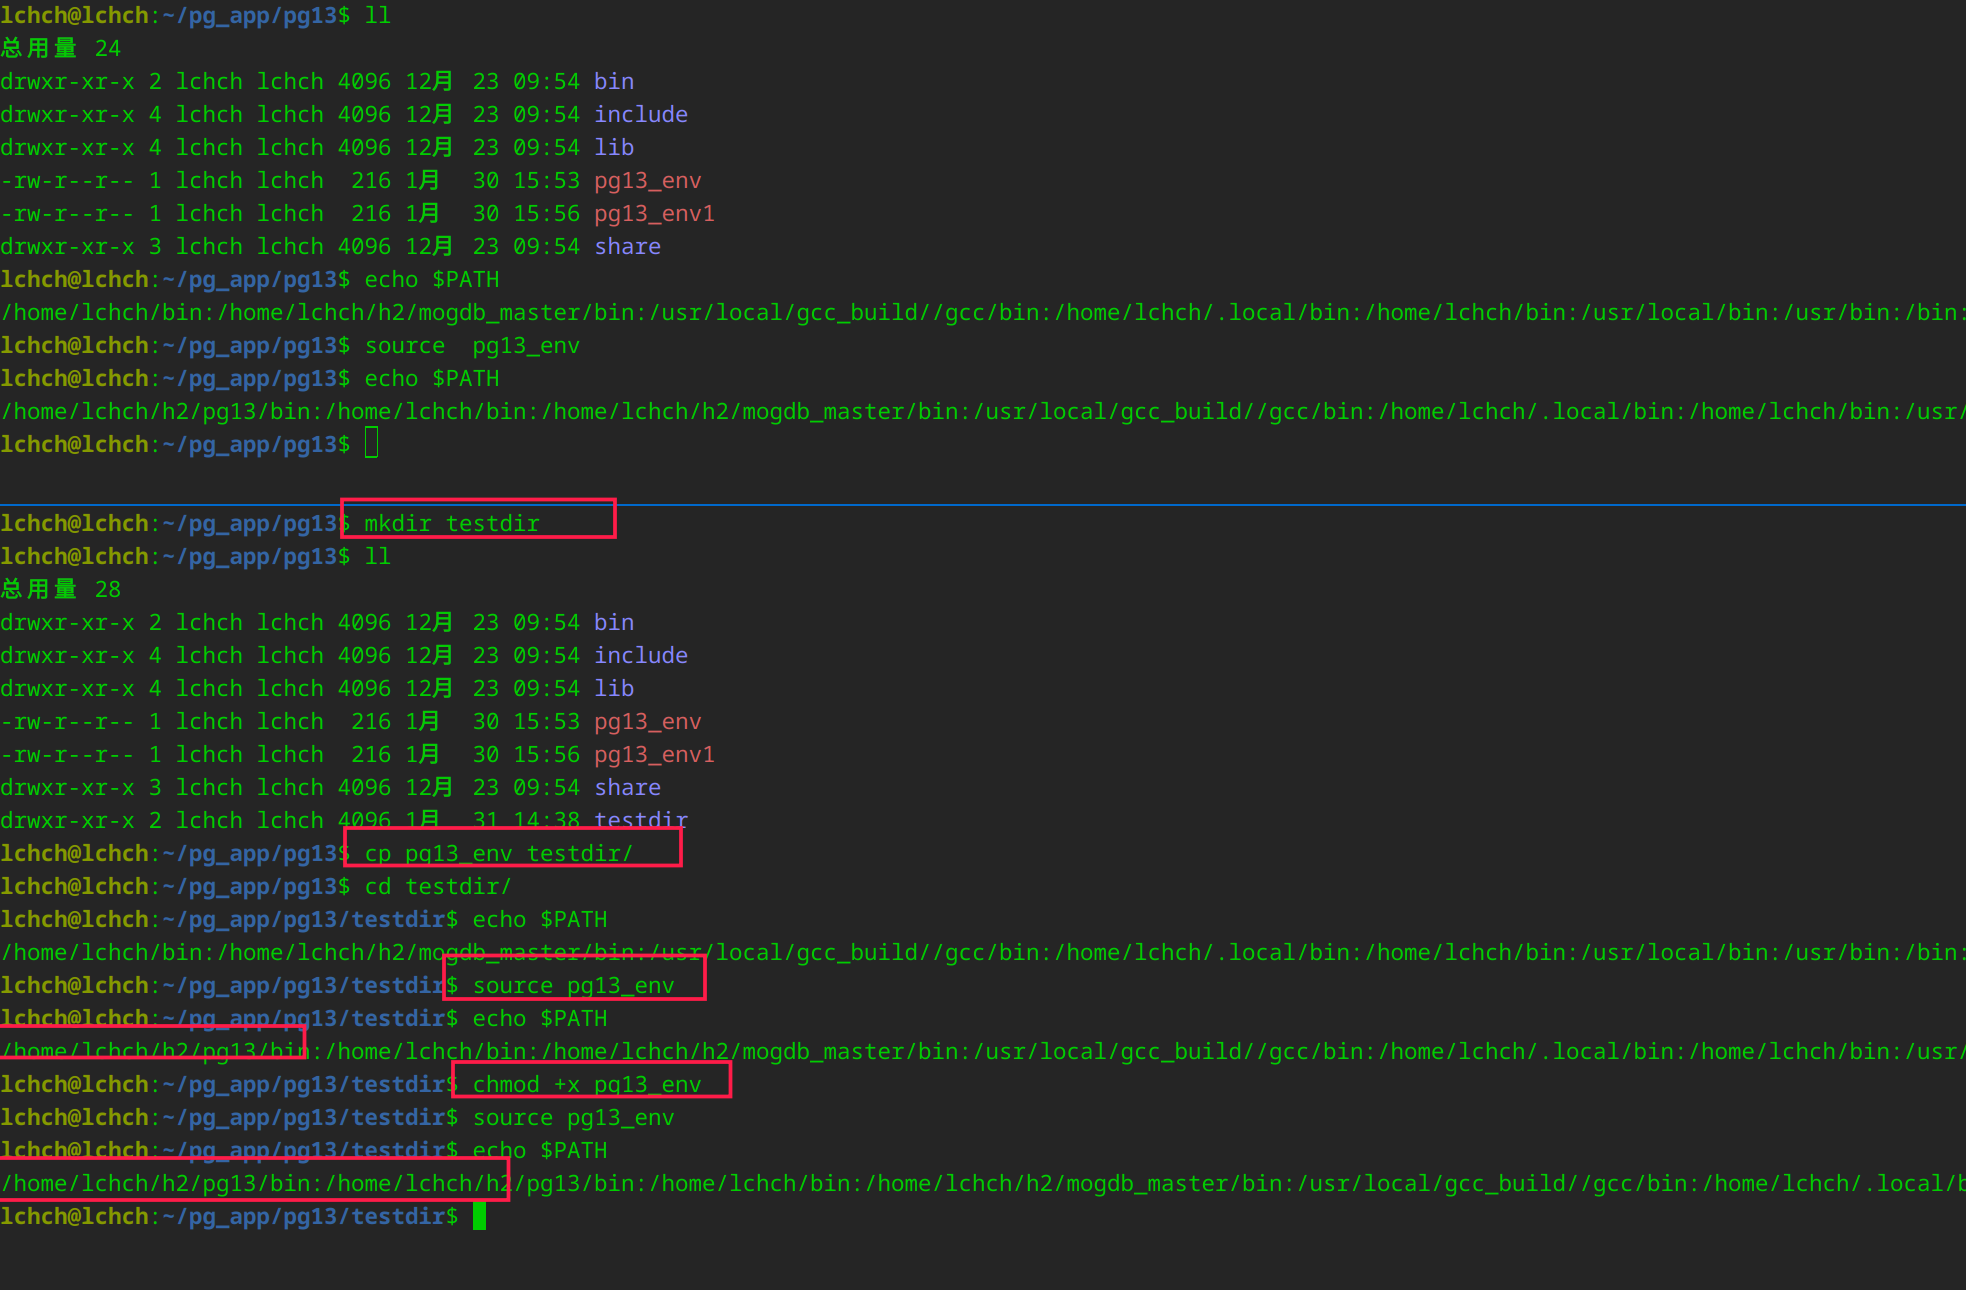Viewport: 1966px width, 1290px height.
Task: Click the red-boxed 'source pg13_env' in testdir
Action: pyautogui.click(x=573, y=985)
